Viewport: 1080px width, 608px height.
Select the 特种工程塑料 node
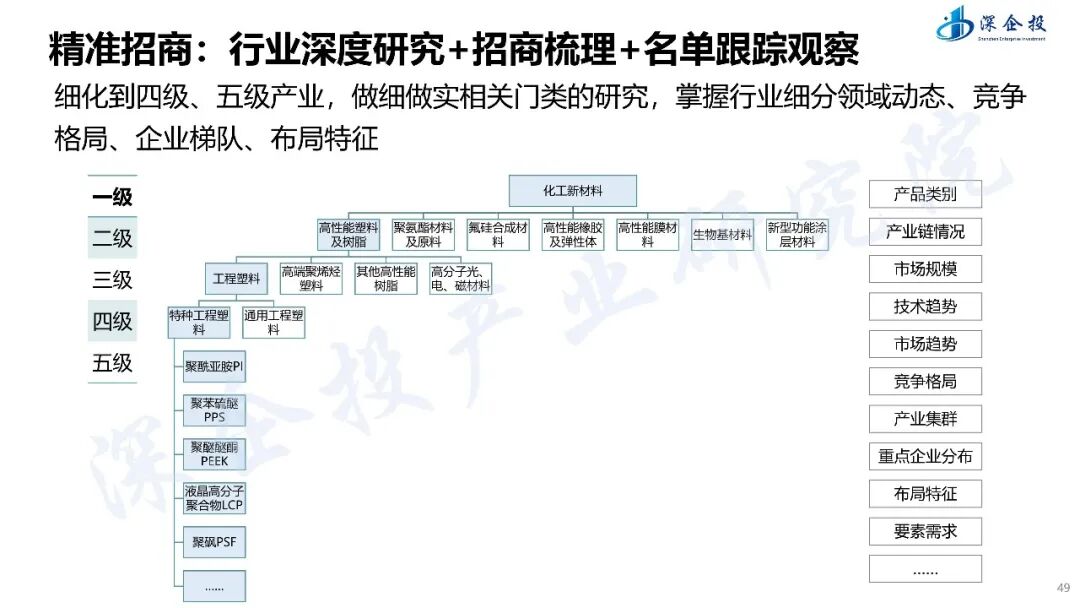[x=197, y=322]
